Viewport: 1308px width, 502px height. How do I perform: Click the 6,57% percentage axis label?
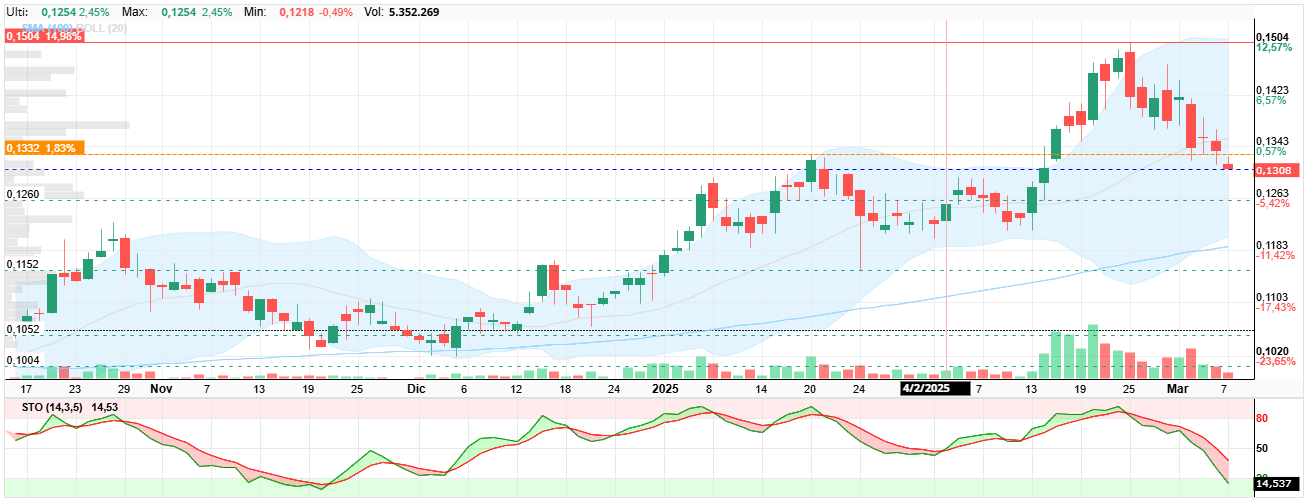click(x=1271, y=100)
